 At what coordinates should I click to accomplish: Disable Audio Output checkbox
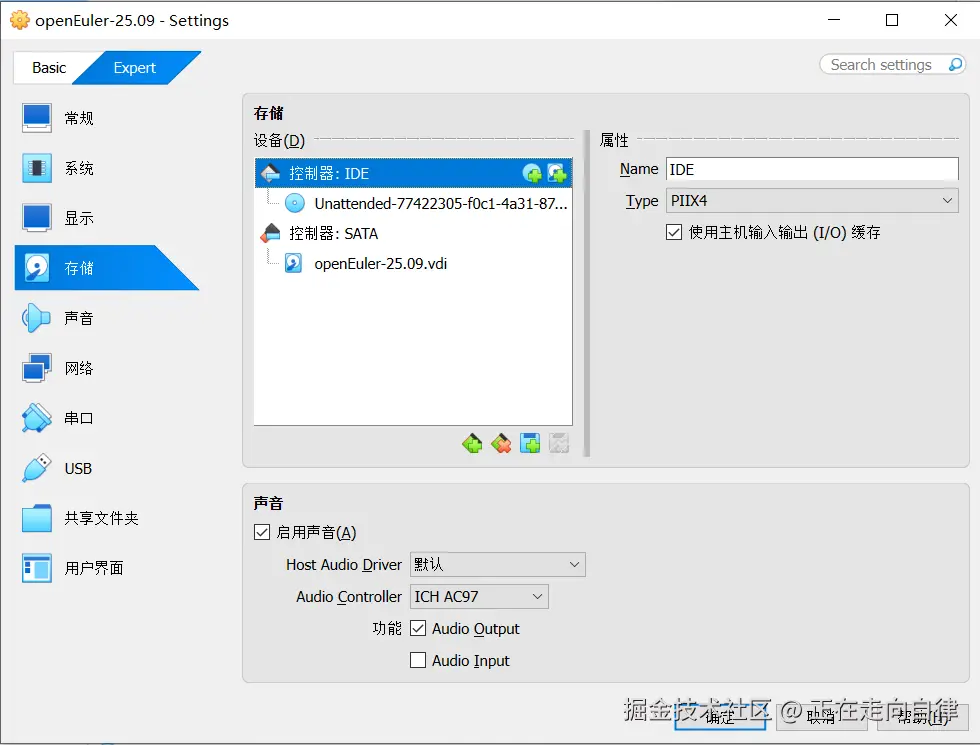click(x=418, y=628)
